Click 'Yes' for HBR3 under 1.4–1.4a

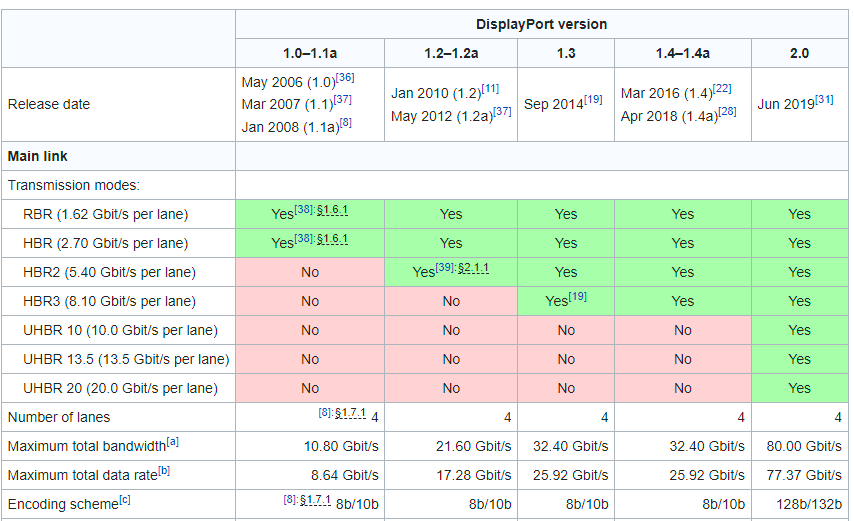pyautogui.click(x=682, y=301)
